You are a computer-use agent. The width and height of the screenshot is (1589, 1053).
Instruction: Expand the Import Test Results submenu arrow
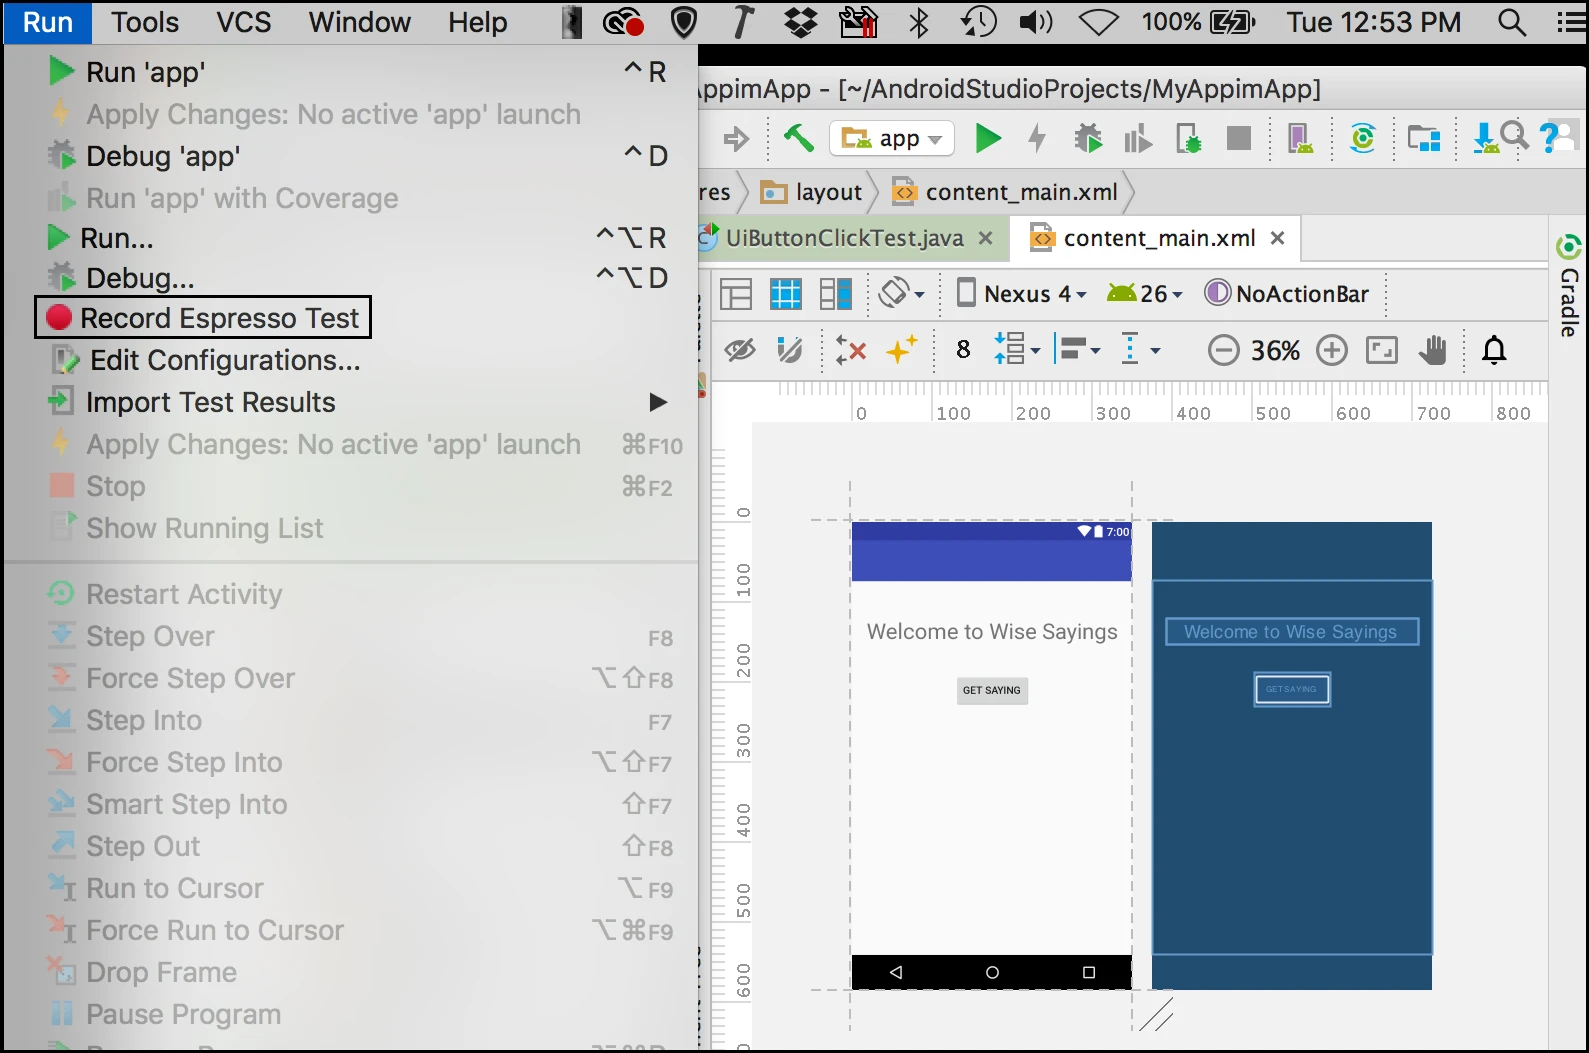pos(658,402)
